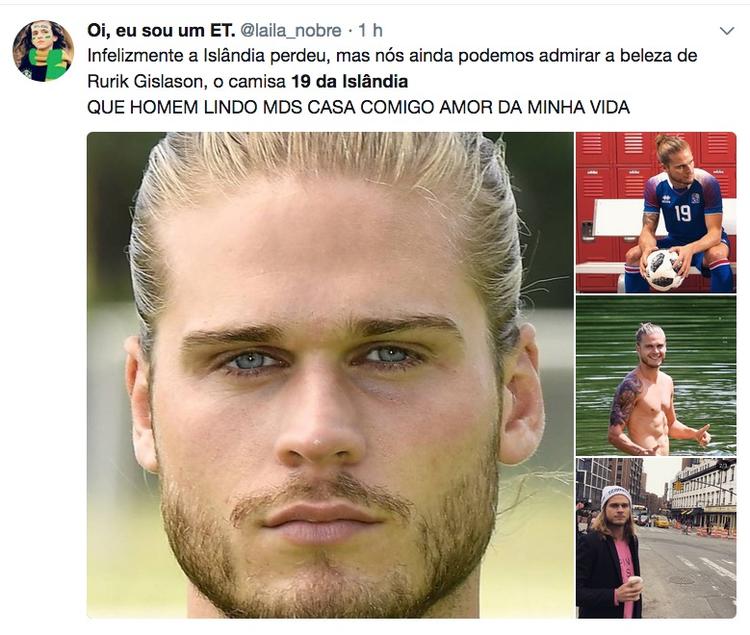This screenshot has height=635, width=750.
Task: Open the shirtless green water photo
Action: (x=656, y=375)
